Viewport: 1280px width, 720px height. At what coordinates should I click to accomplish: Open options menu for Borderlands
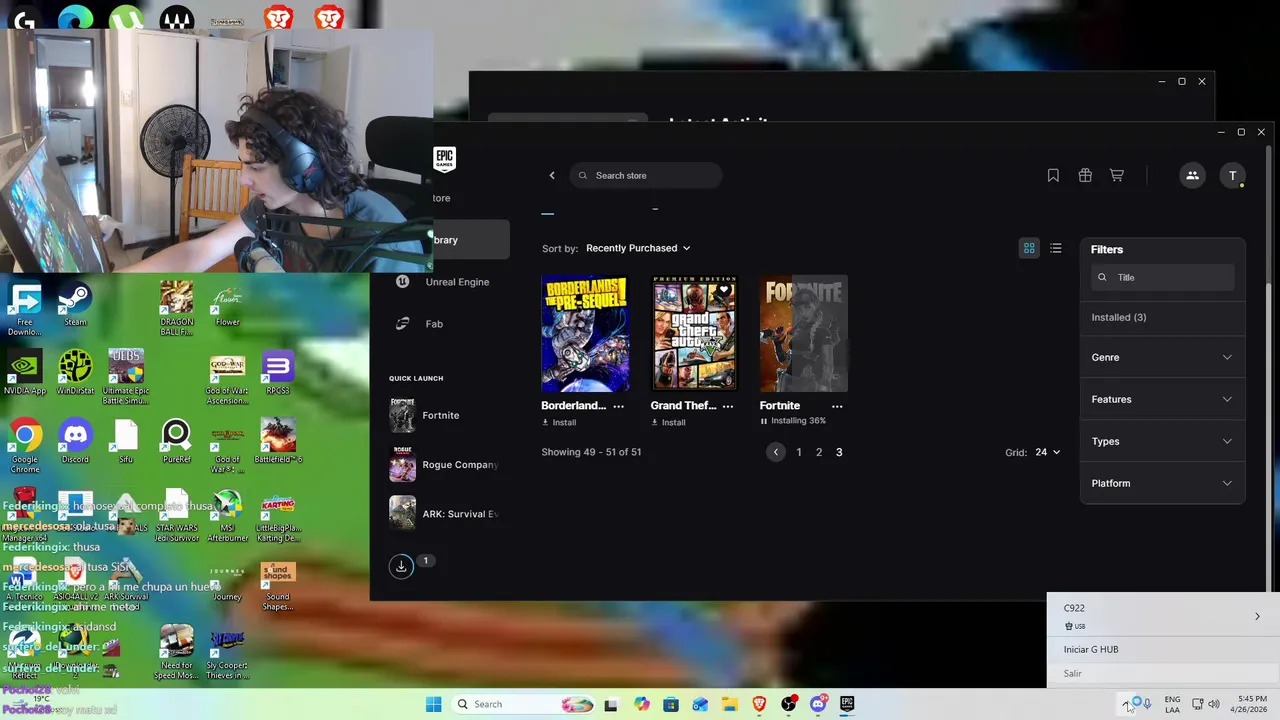618,406
